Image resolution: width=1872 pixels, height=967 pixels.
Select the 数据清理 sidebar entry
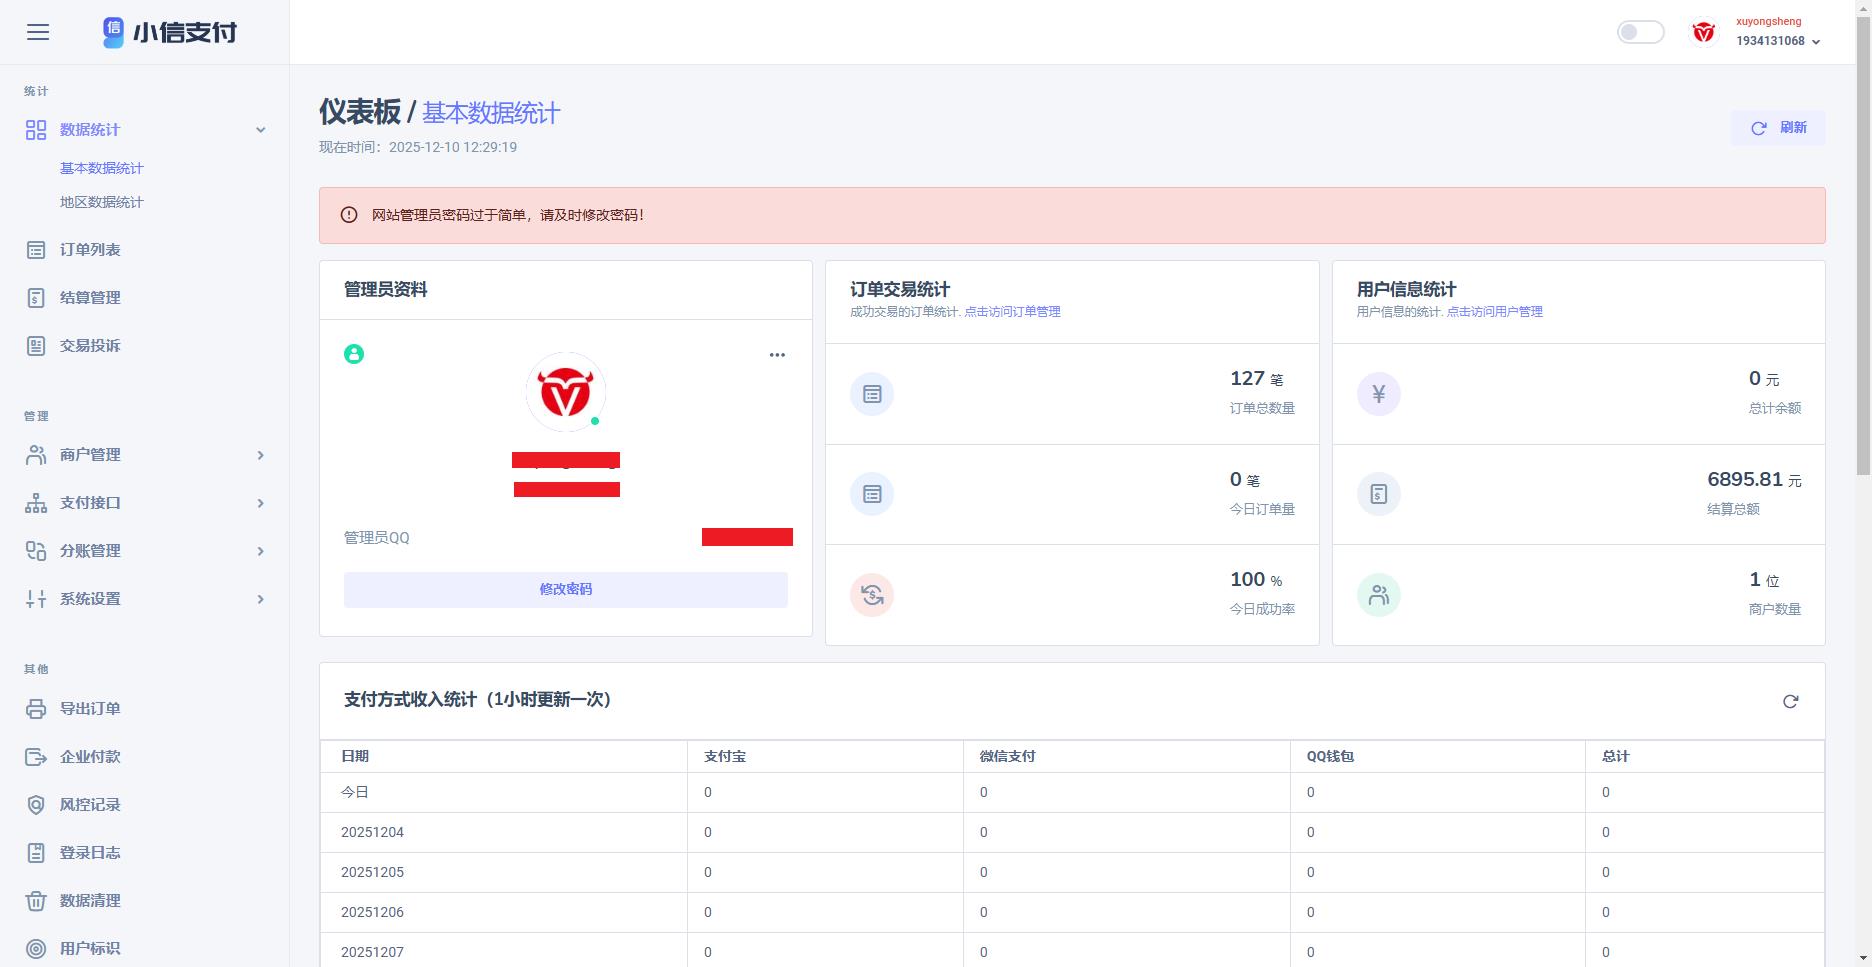point(88,900)
